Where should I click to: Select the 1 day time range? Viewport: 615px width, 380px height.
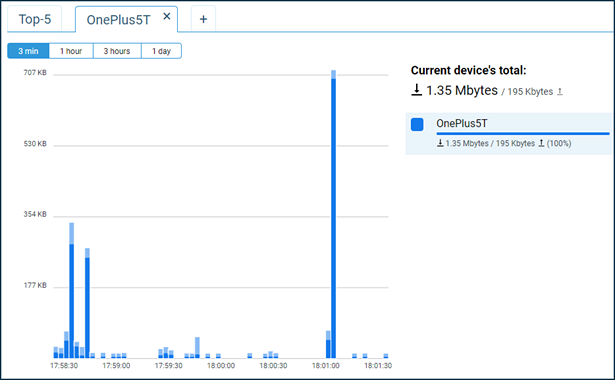pos(161,51)
